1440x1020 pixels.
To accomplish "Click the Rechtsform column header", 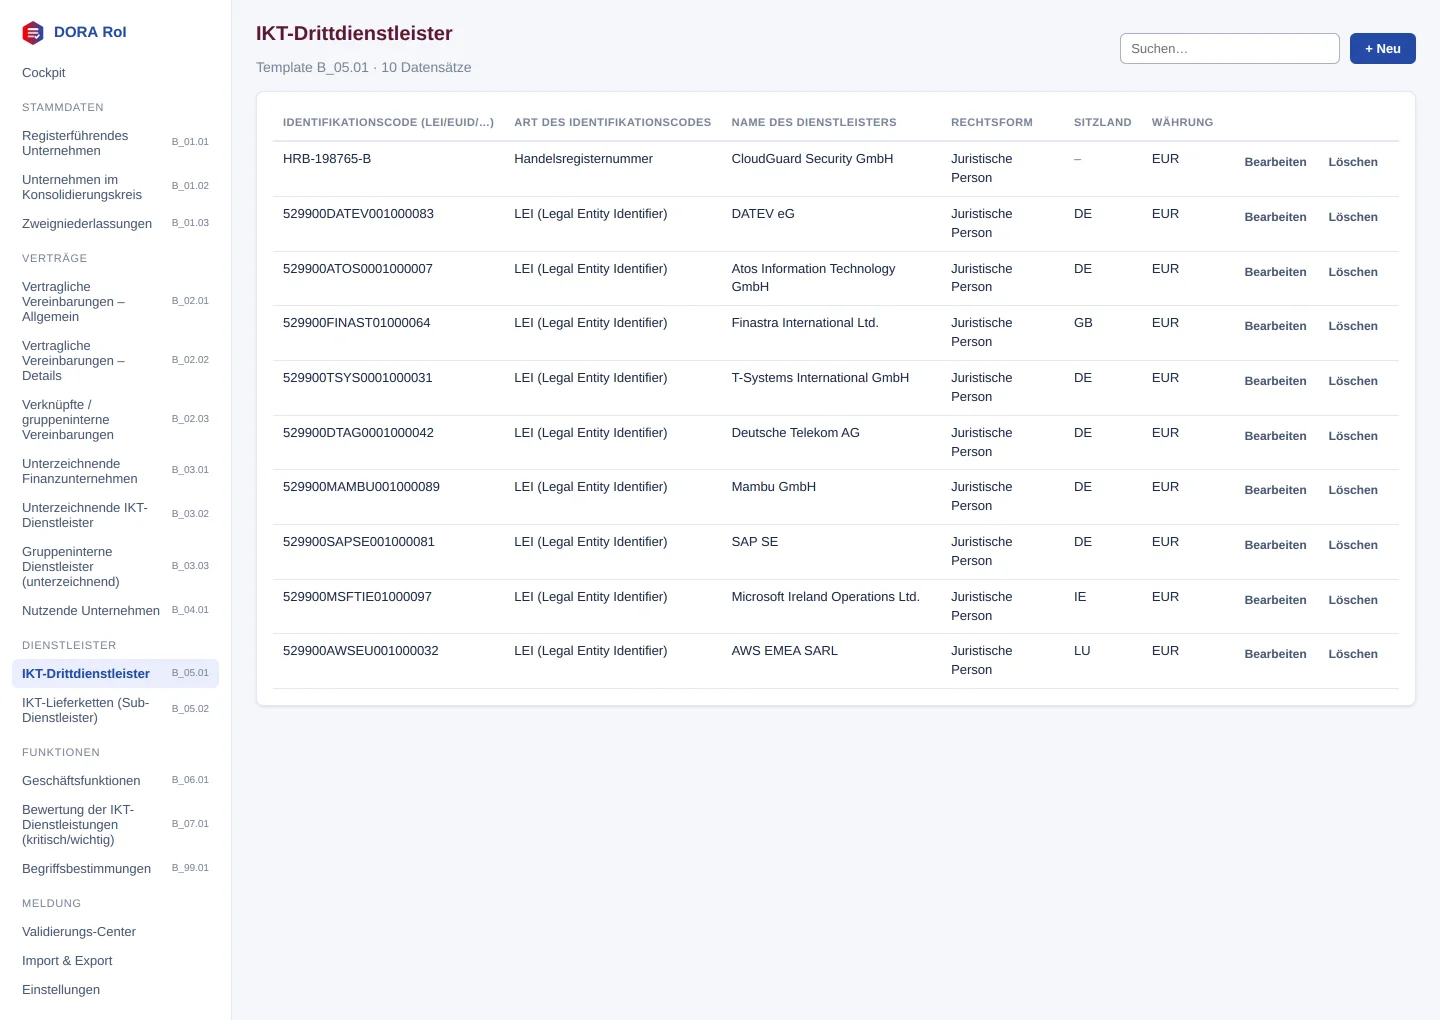I will coord(992,123).
